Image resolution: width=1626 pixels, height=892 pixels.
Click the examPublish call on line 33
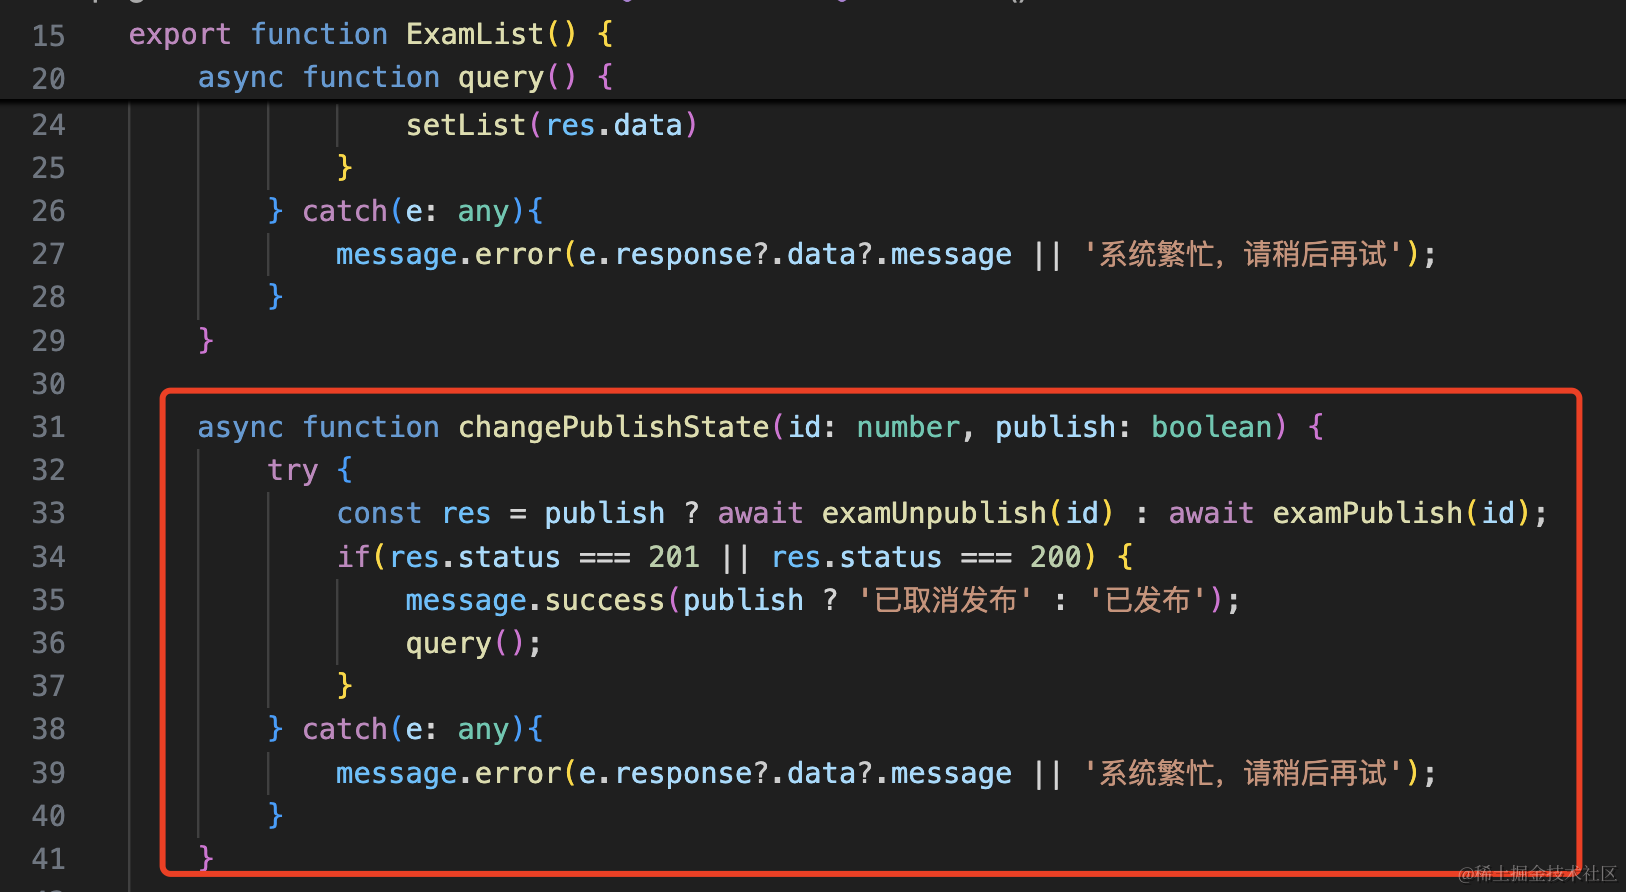click(1368, 513)
